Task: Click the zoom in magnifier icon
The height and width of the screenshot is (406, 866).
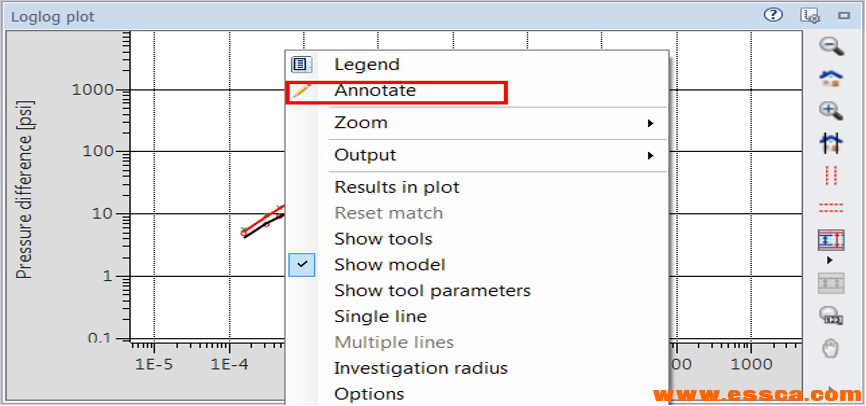Action: click(x=831, y=111)
